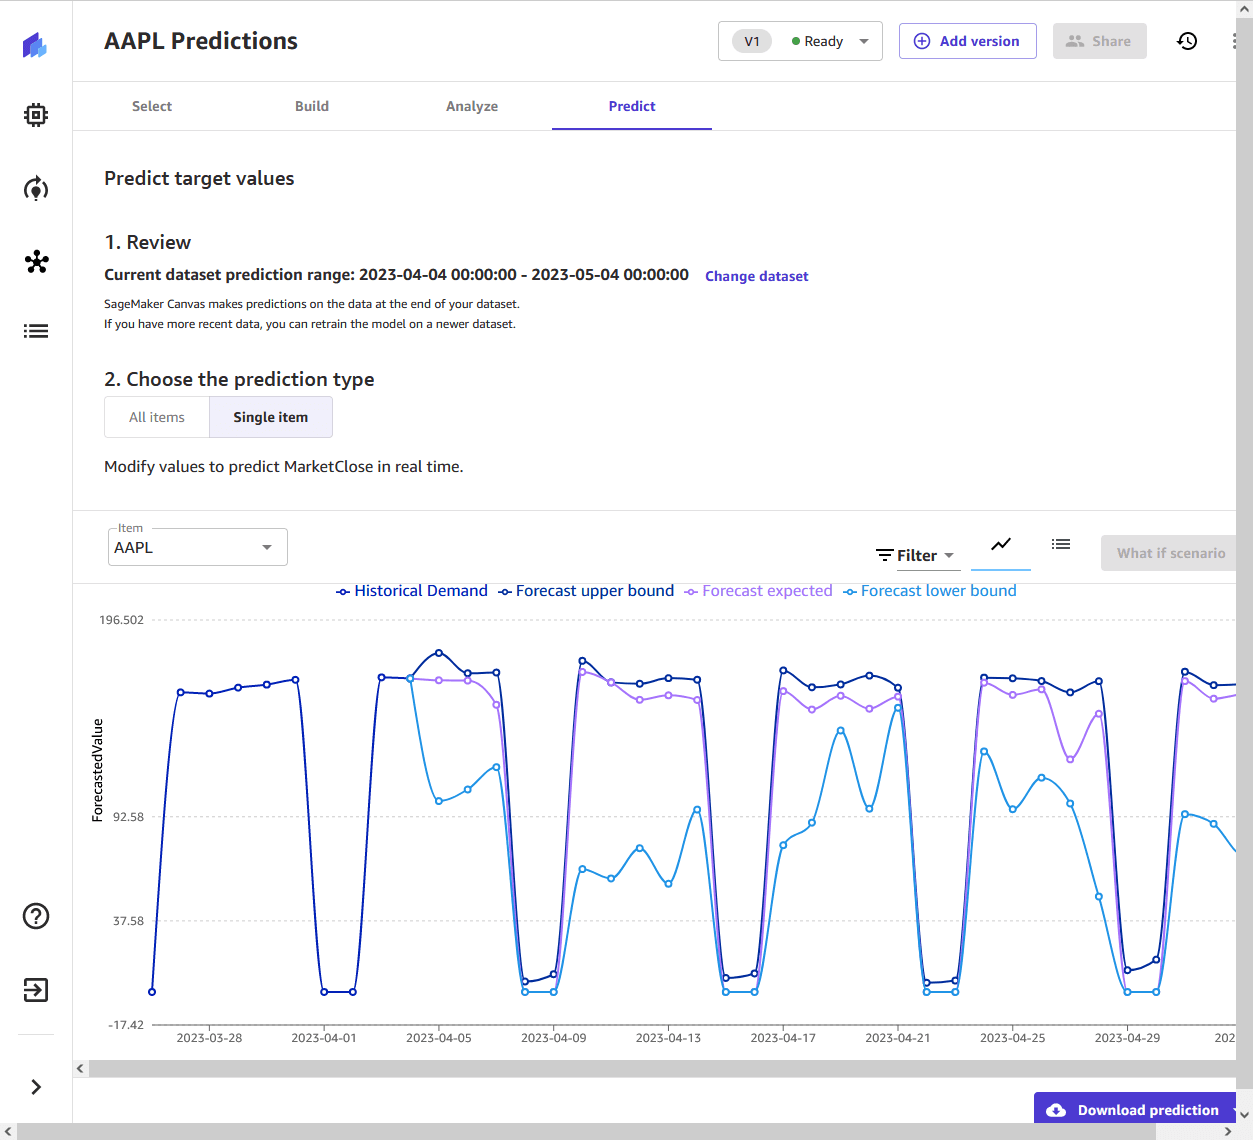Click the AAPL Predictions title
Image resolution: width=1253 pixels, height=1140 pixels.
(201, 41)
